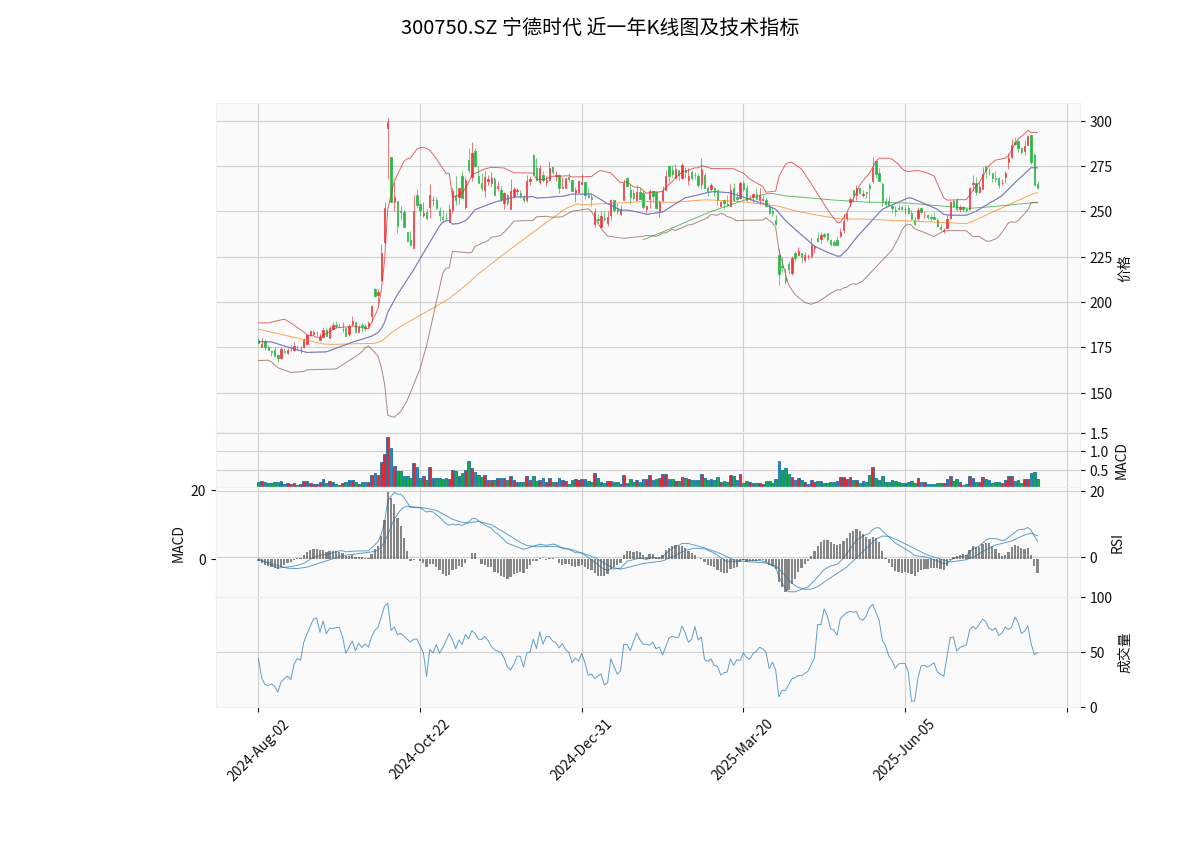1200x862 pixels.
Task: Click the "20" tick on the left axis
Action: click(x=198, y=491)
